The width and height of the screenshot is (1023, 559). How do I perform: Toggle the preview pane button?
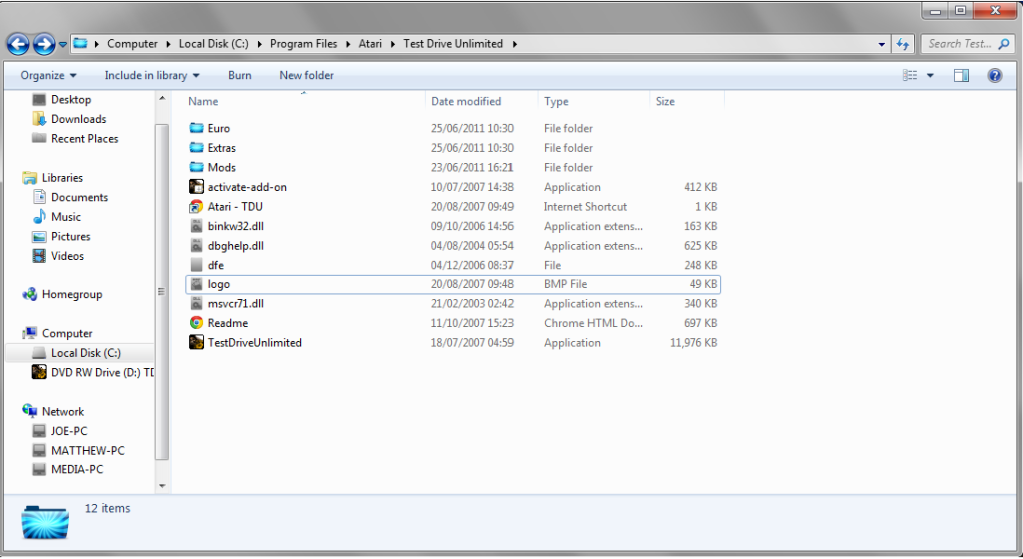pyautogui.click(x=961, y=75)
